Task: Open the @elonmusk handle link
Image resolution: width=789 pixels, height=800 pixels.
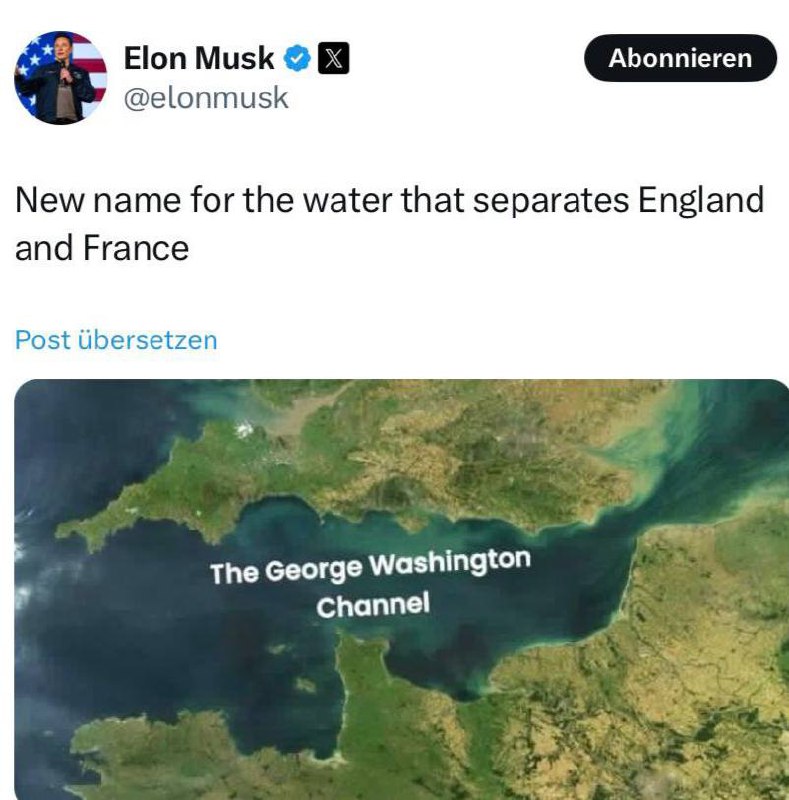Action: click(206, 97)
